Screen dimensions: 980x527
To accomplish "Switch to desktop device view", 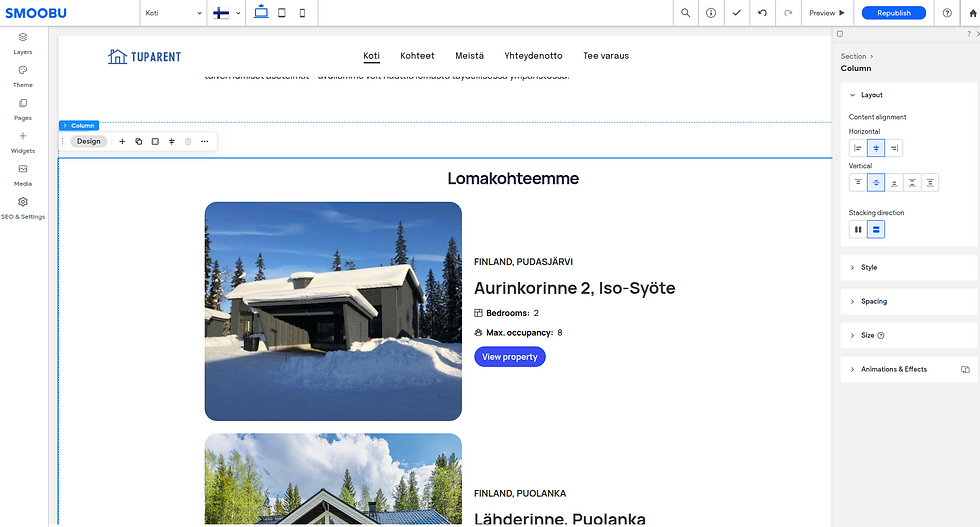I will pyautogui.click(x=261, y=13).
